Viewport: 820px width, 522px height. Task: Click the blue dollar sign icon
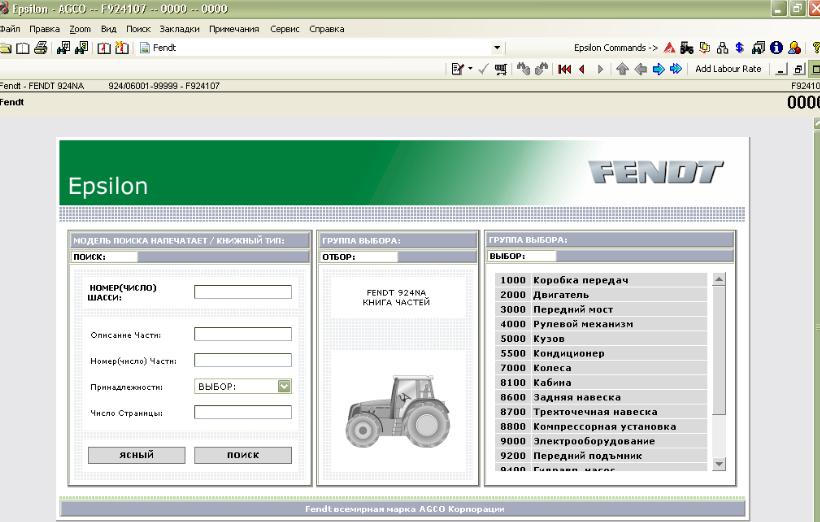click(x=739, y=48)
